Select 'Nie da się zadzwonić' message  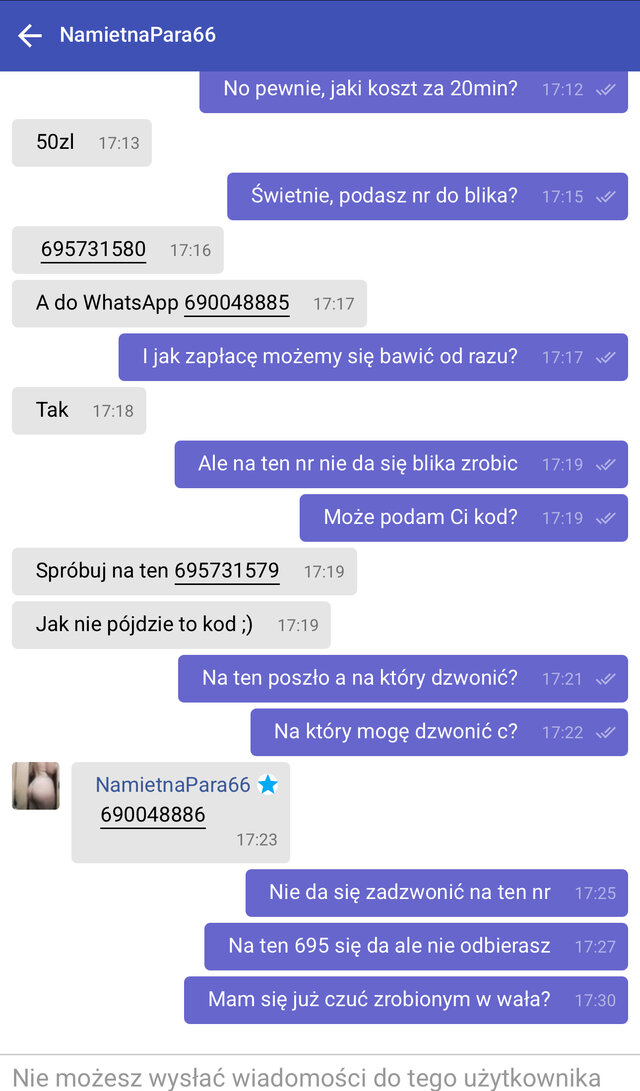pos(437,893)
